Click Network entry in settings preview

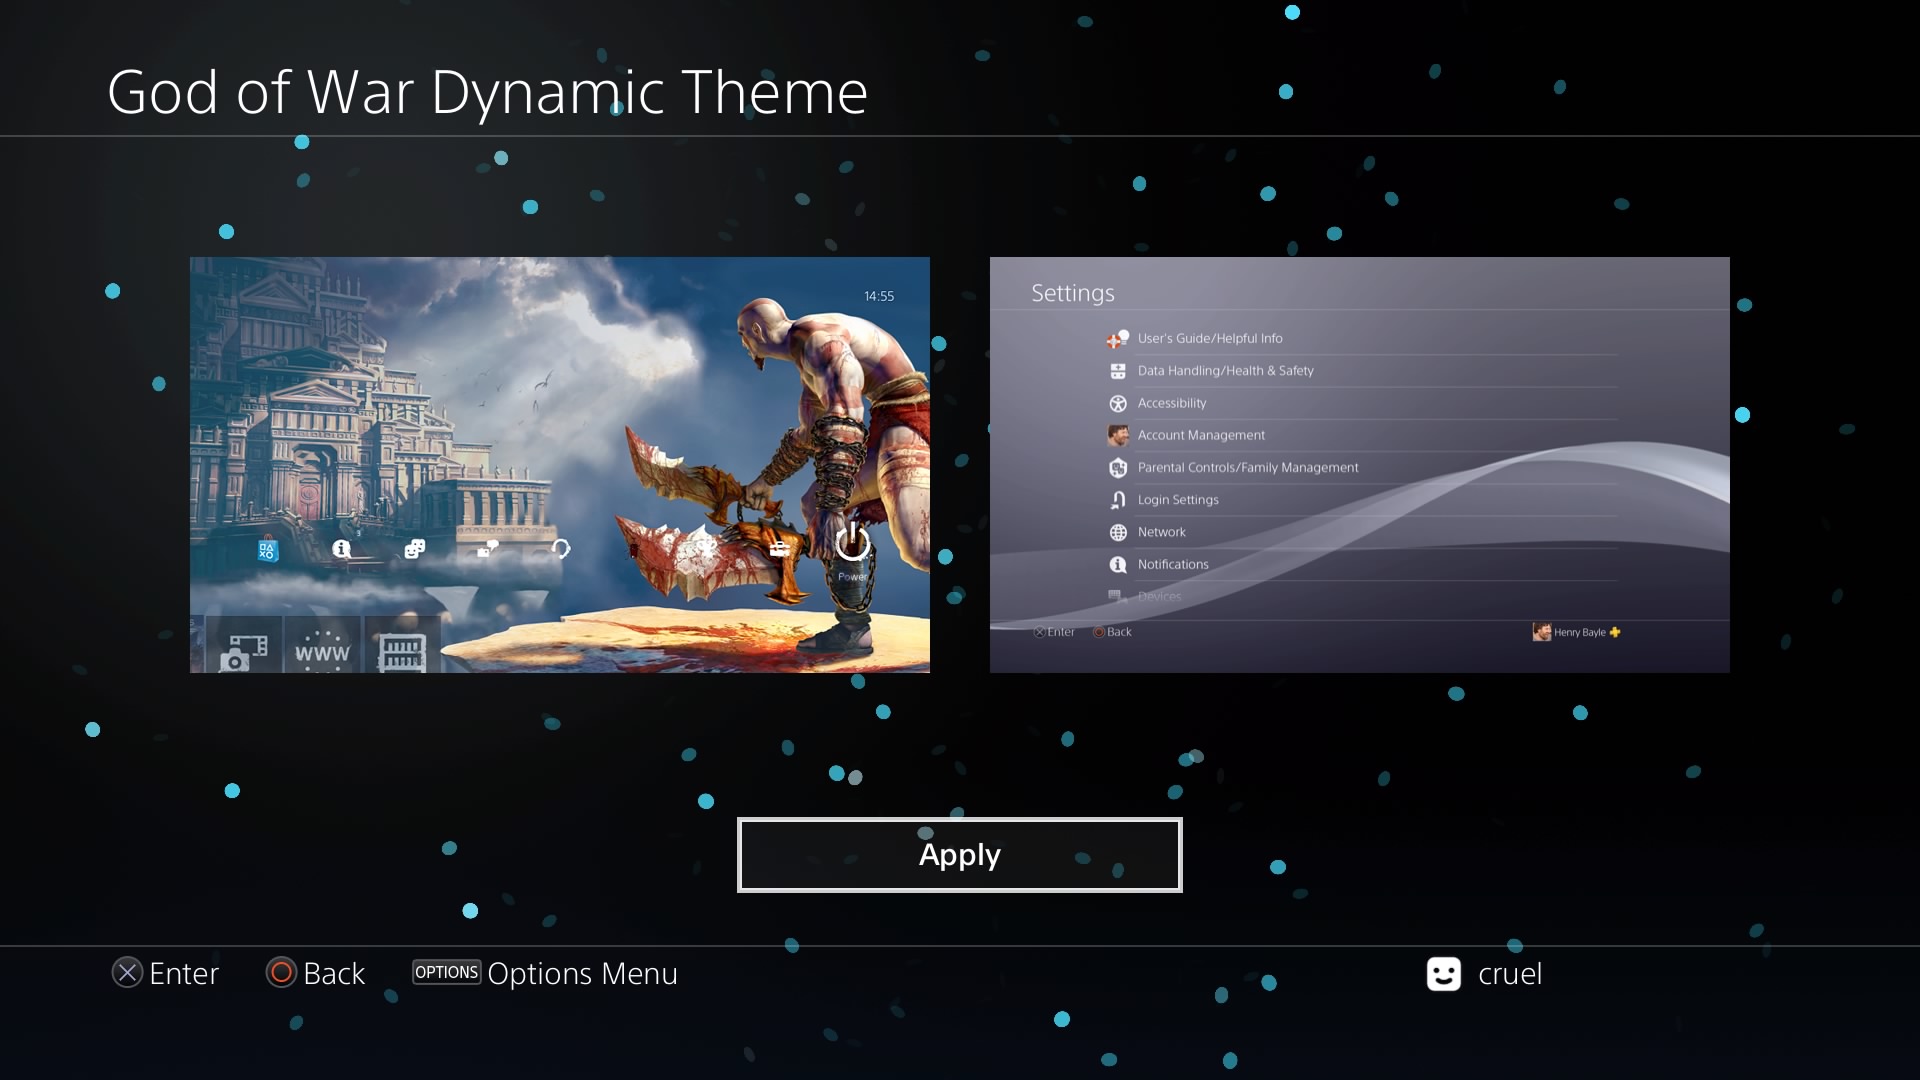point(1161,532)
